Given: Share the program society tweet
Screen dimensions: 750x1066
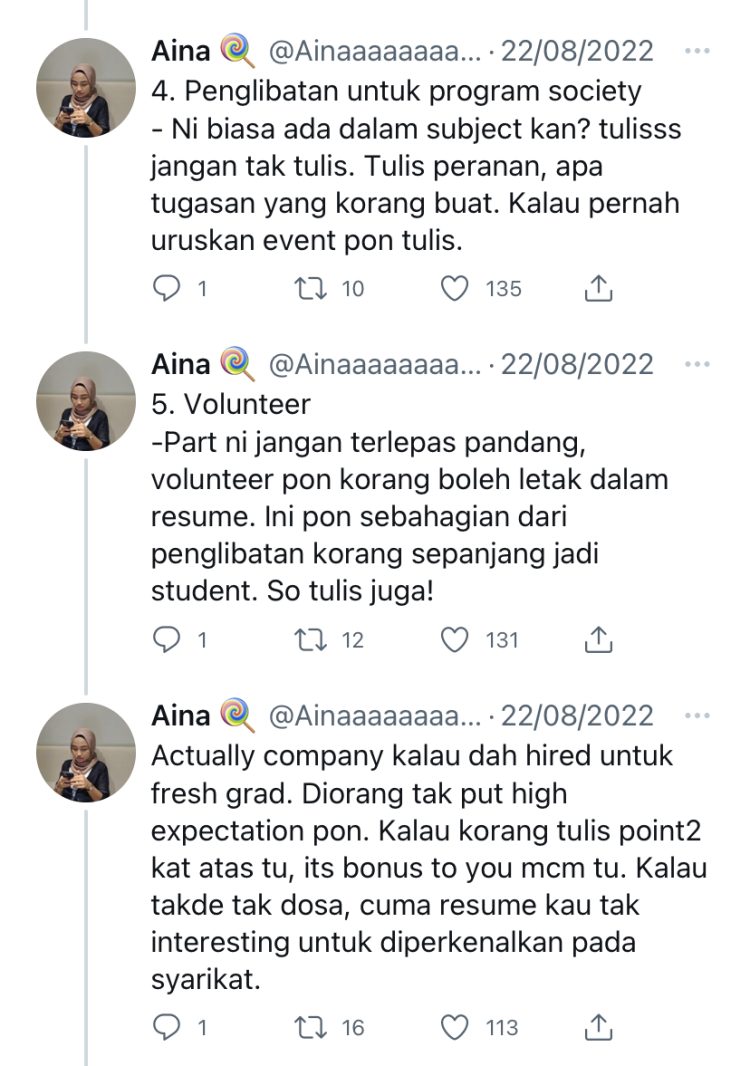Looking at the screenshot, I should click(x=597, y=289).
